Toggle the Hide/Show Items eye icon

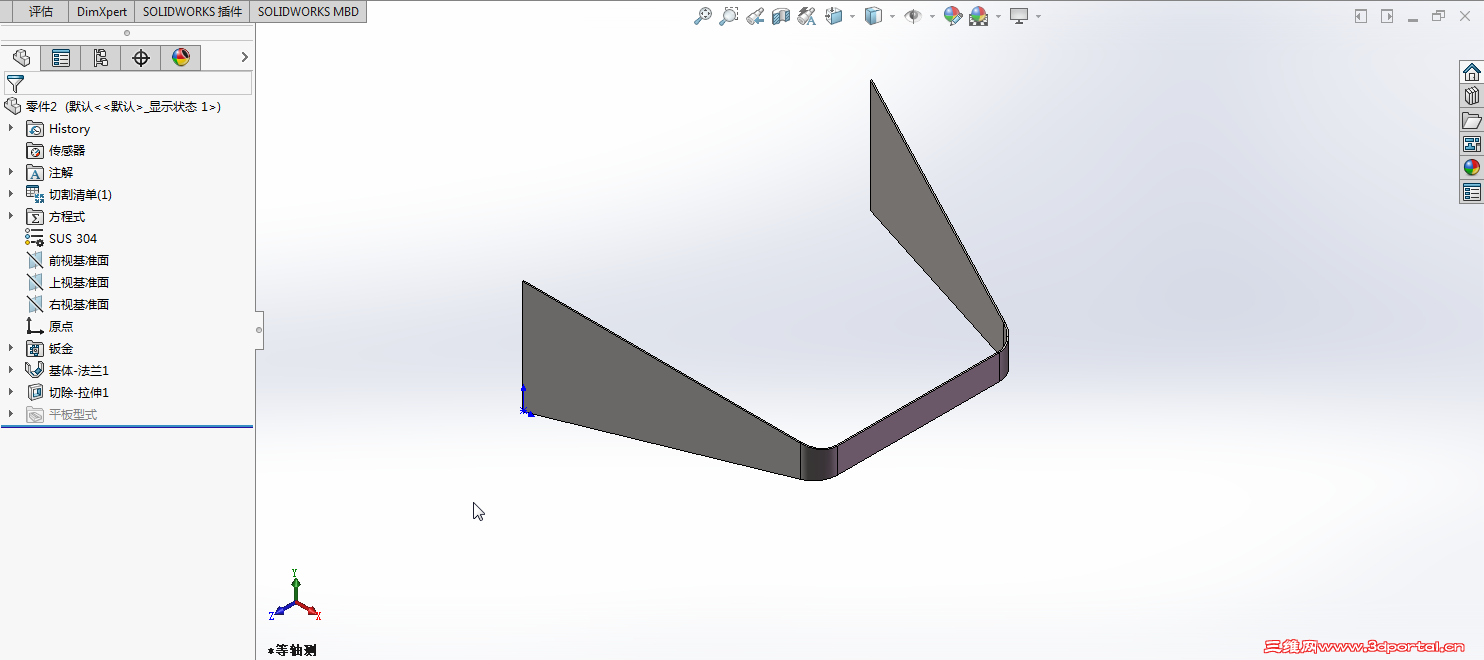914,16
